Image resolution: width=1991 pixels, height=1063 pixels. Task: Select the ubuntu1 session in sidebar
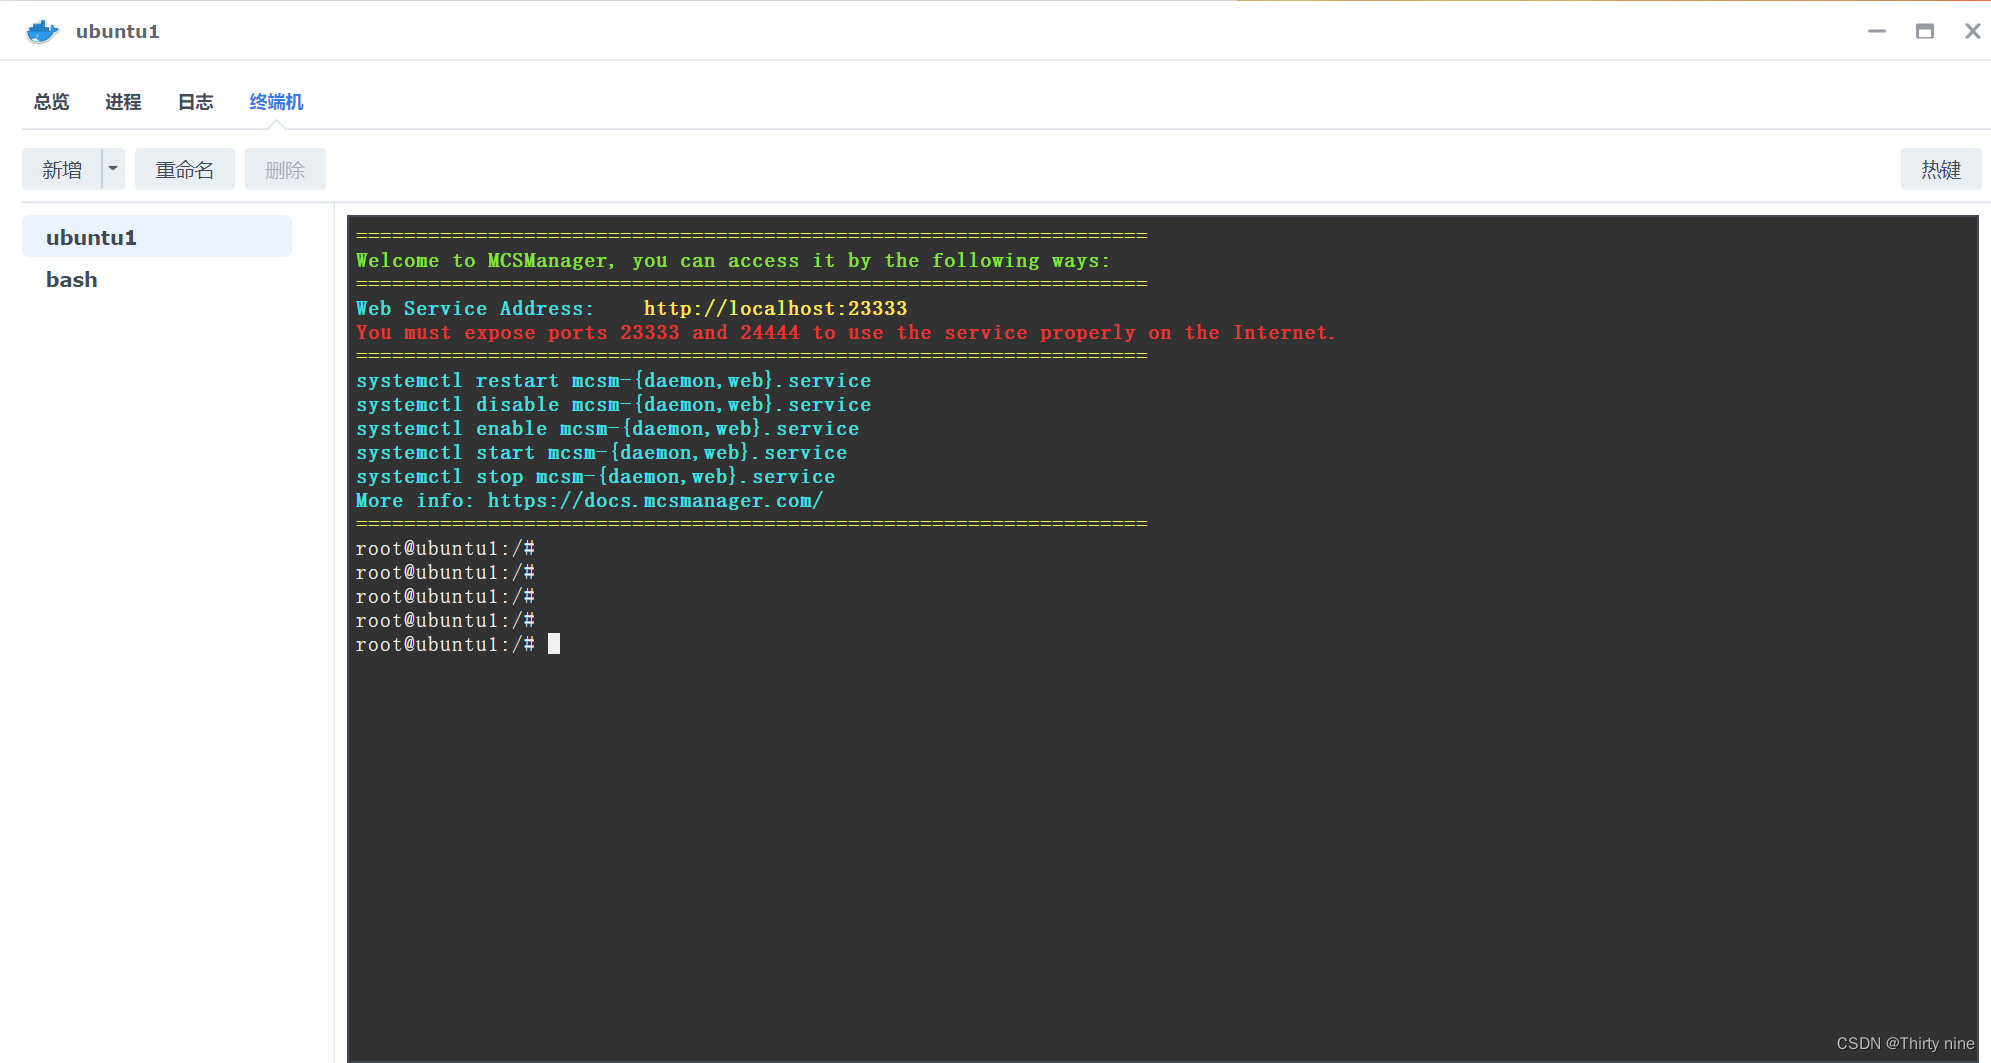pos(91,237)
